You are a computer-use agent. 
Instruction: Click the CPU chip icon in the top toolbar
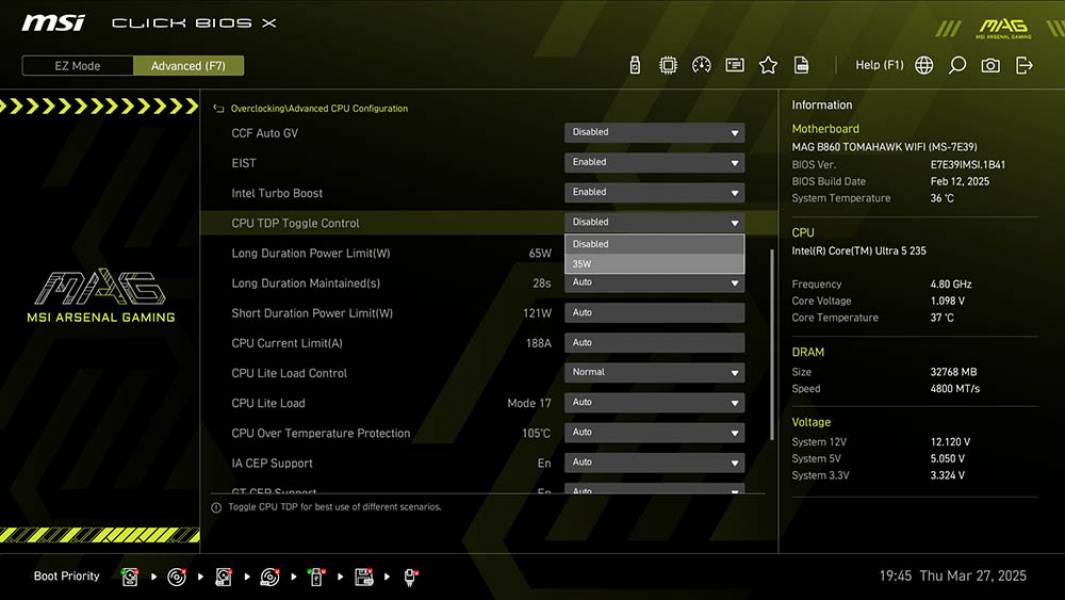pos(668,65)
